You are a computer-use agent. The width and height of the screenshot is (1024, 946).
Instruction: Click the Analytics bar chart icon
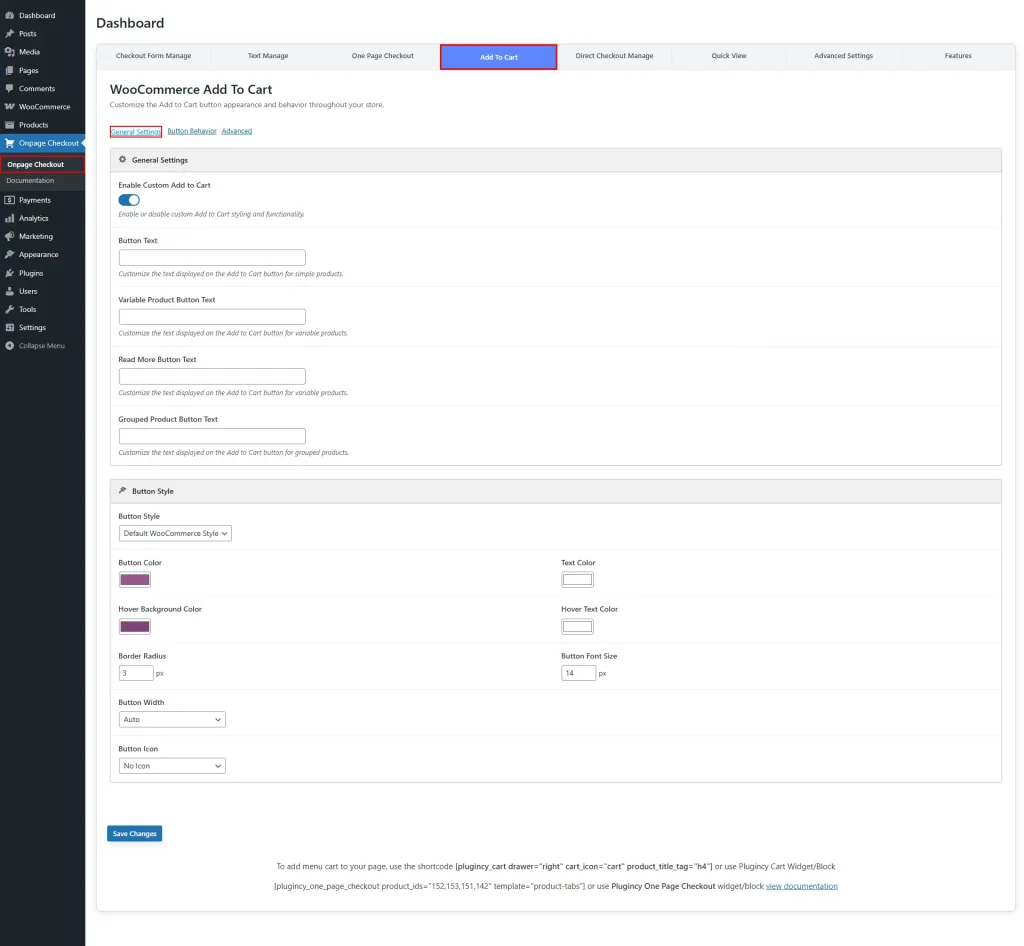[10, 218]
